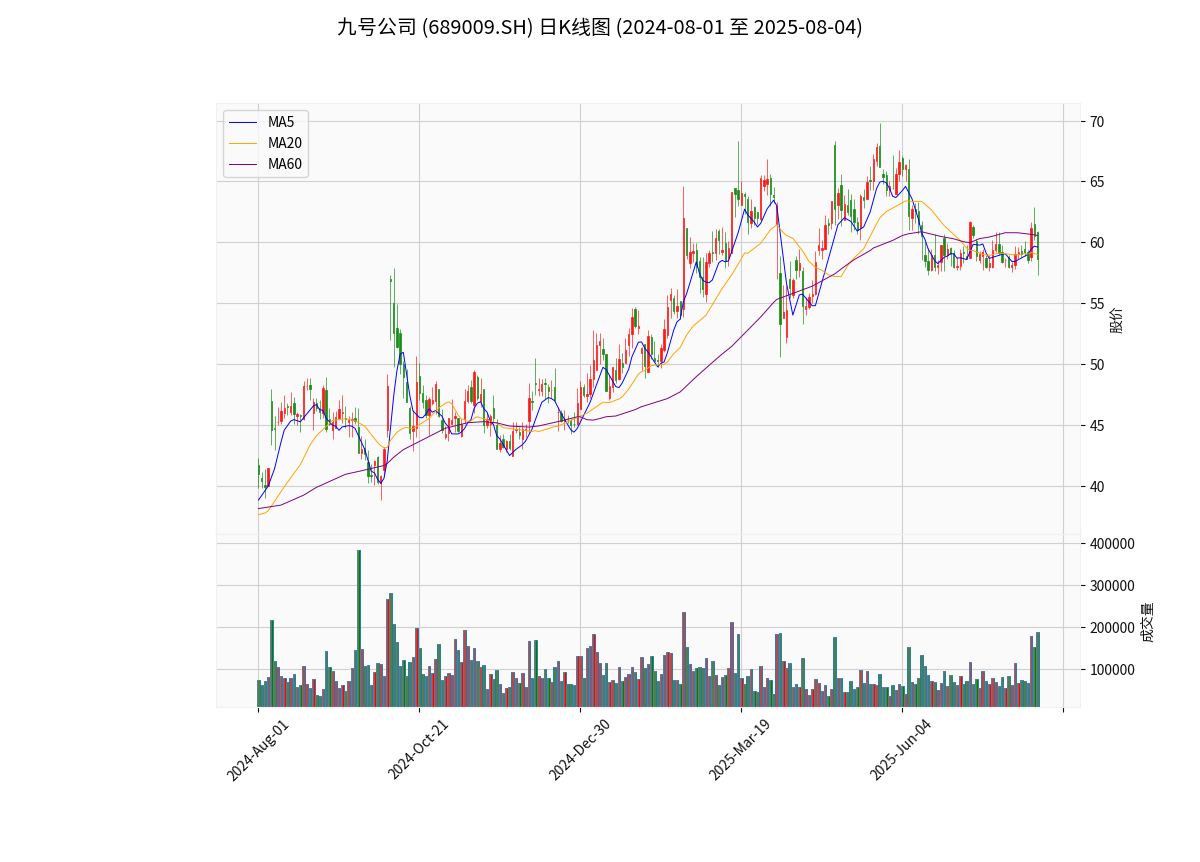
Task: Click the purple MA60 legend line sample
Action: point(244,165)
